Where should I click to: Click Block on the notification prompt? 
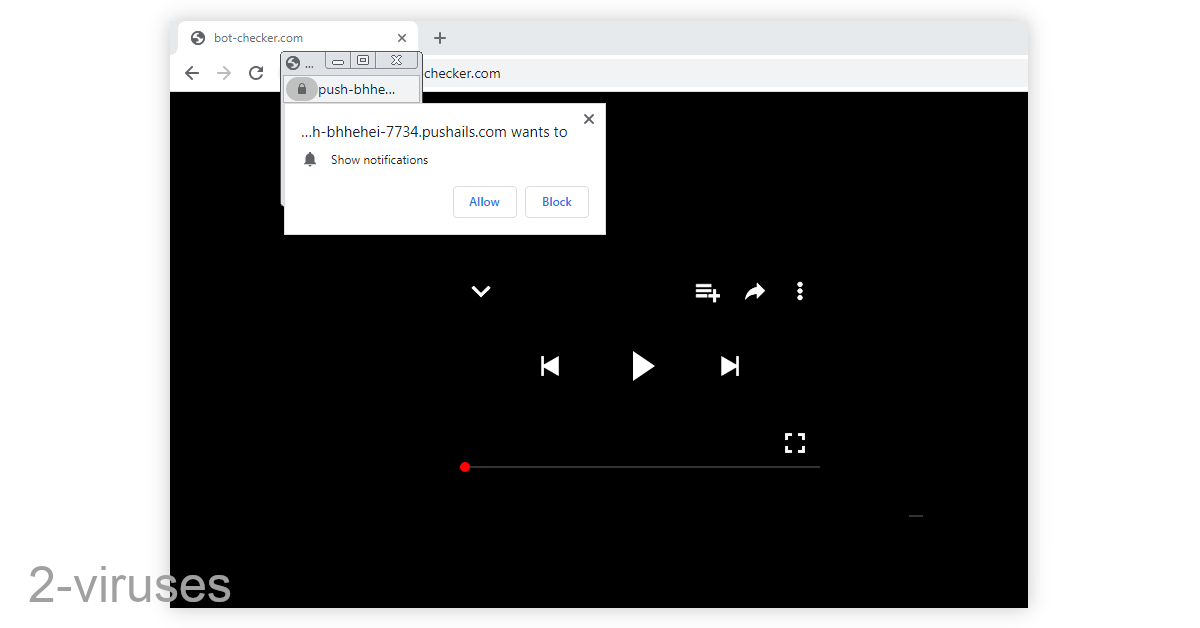pyautogui.click(x=556, y=201)
